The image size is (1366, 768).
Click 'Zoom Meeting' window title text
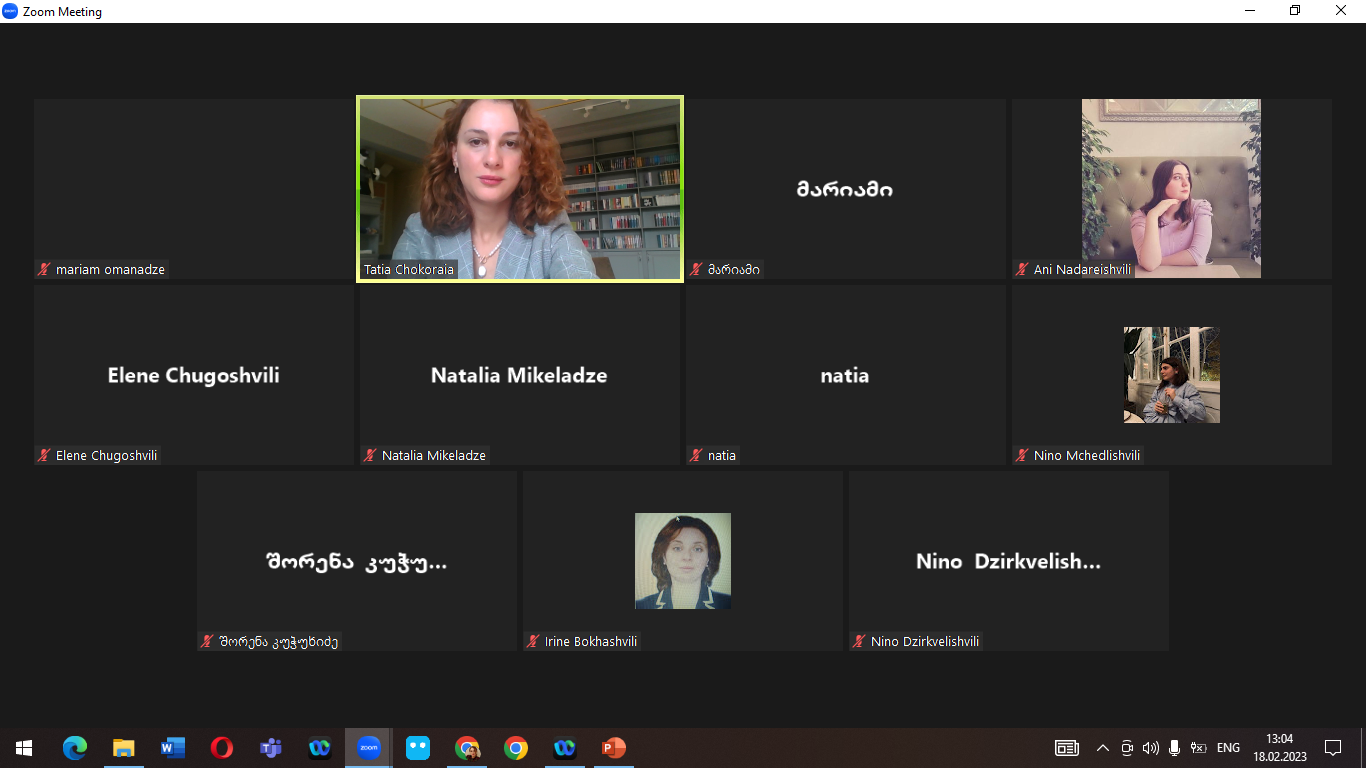click(x=62, y=12)
